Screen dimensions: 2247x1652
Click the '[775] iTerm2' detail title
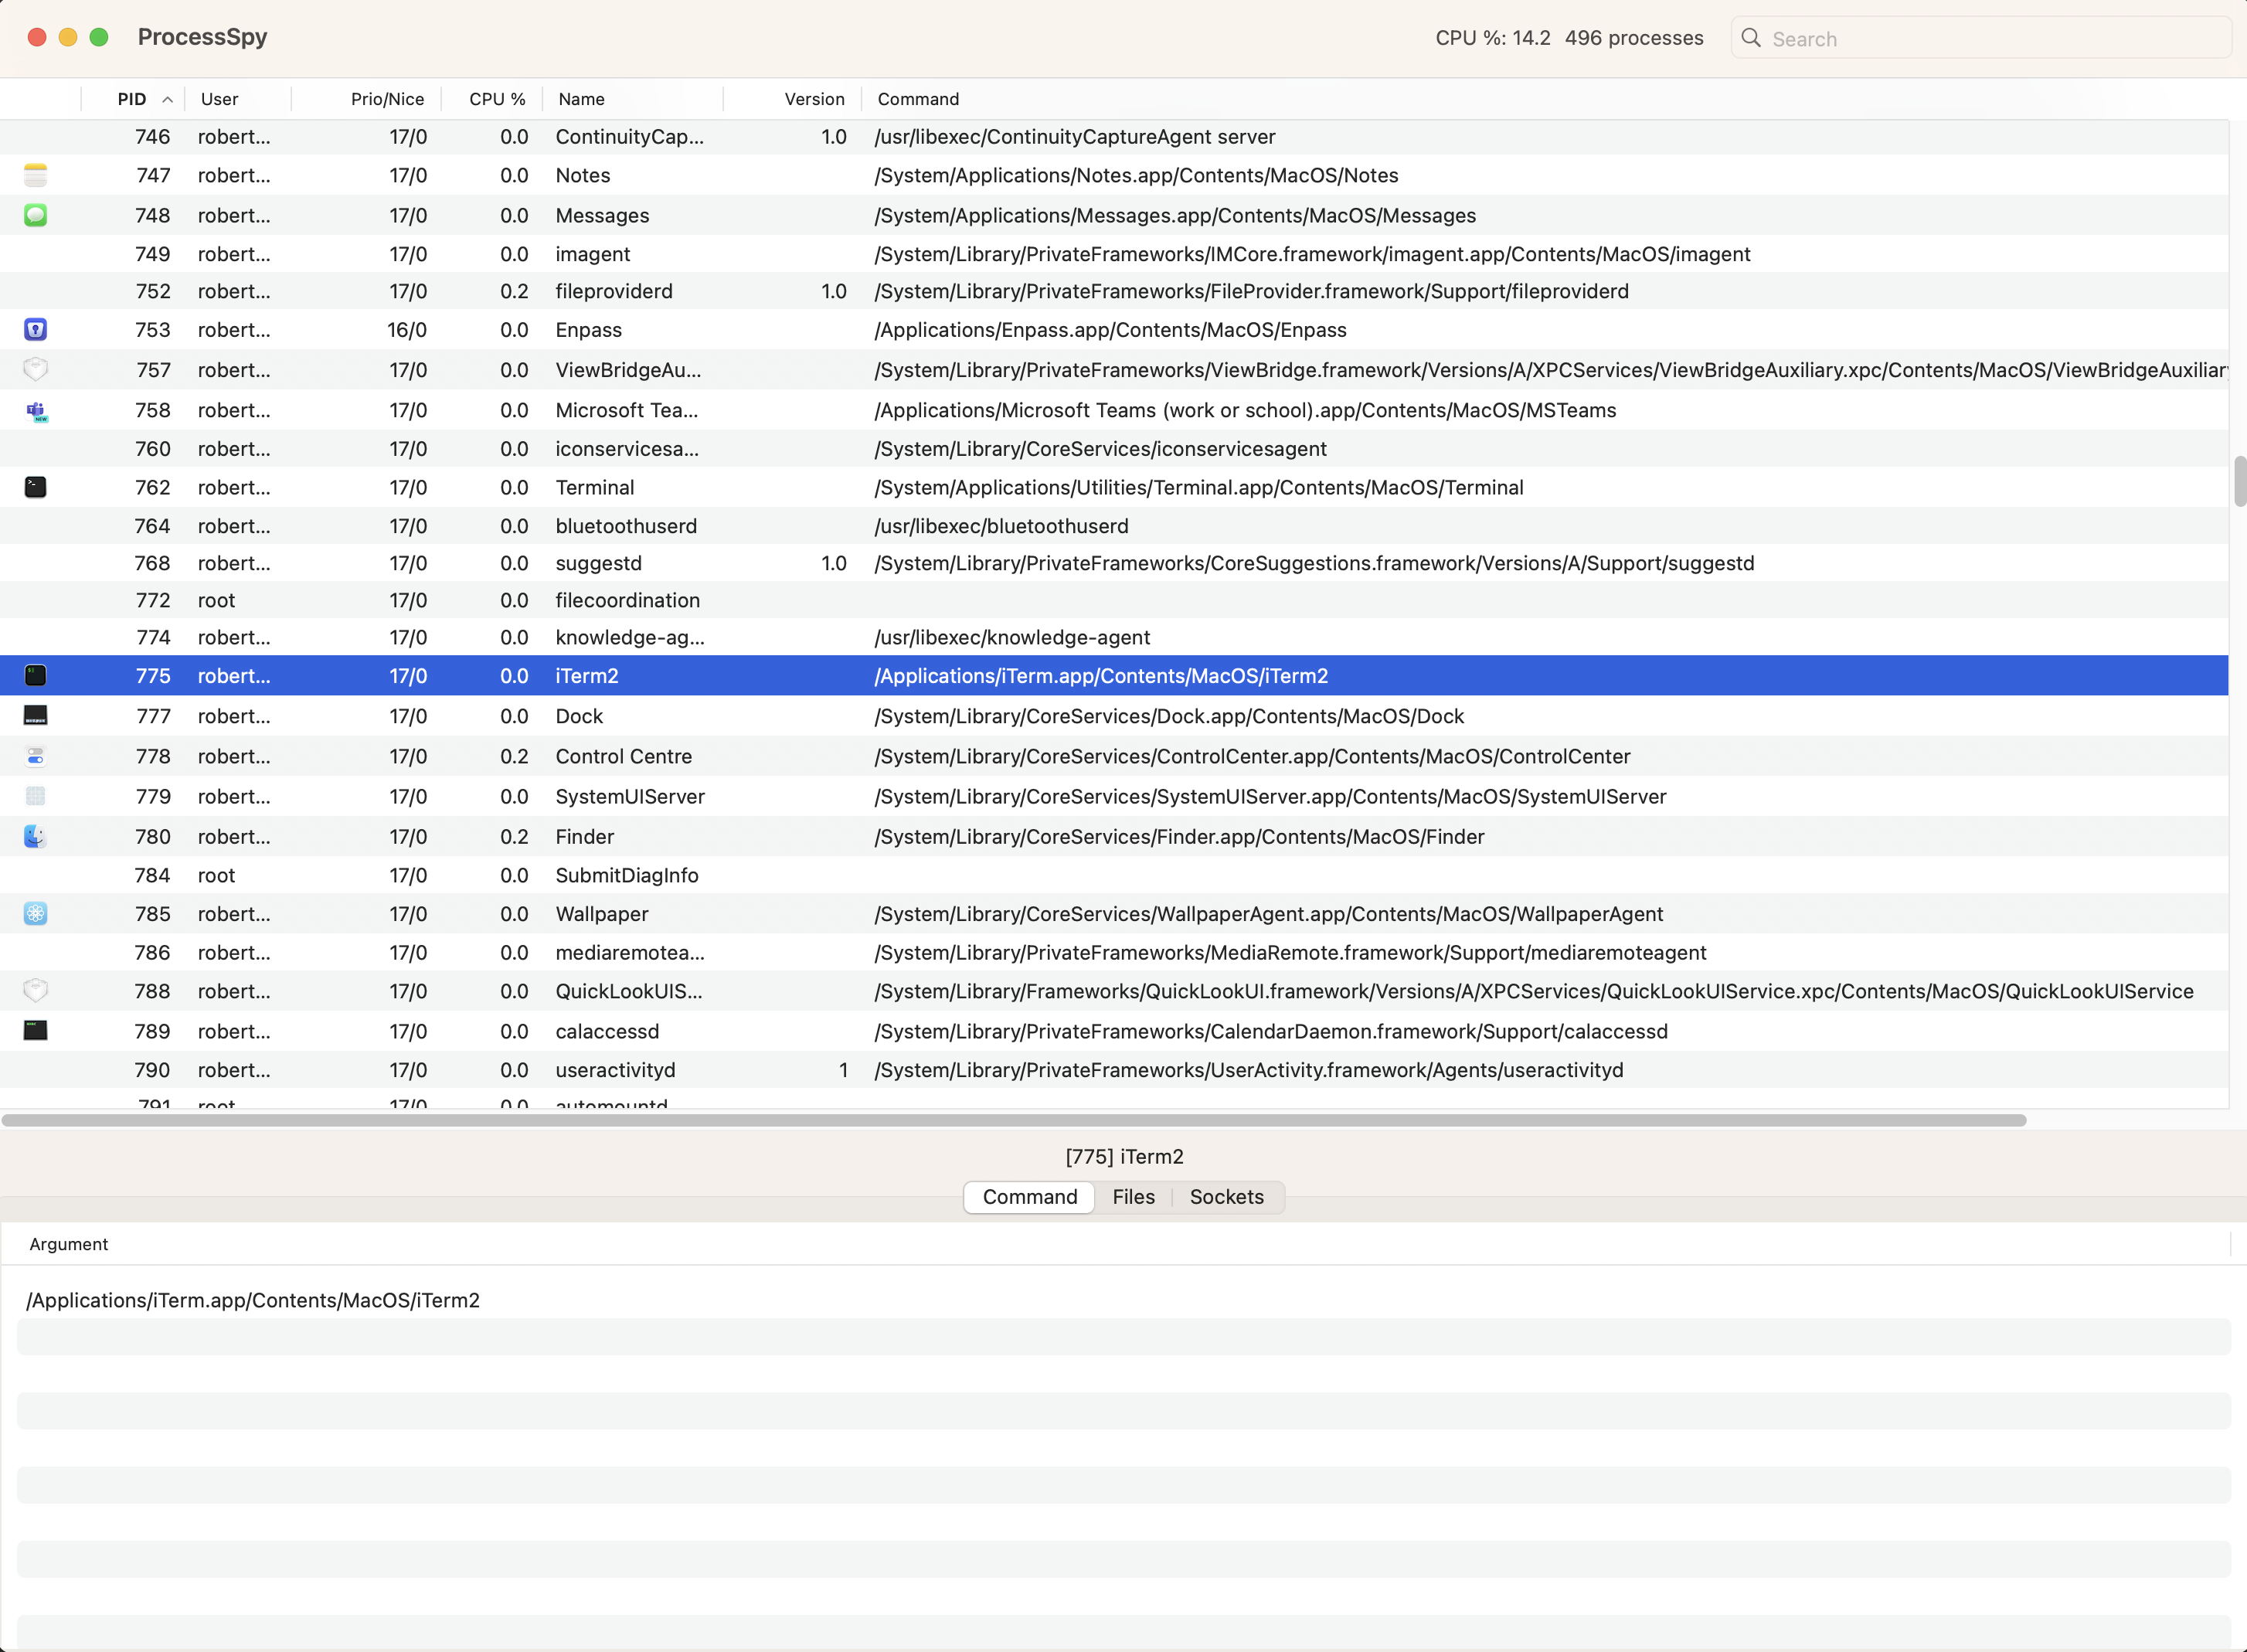tap(1124, 1157)
